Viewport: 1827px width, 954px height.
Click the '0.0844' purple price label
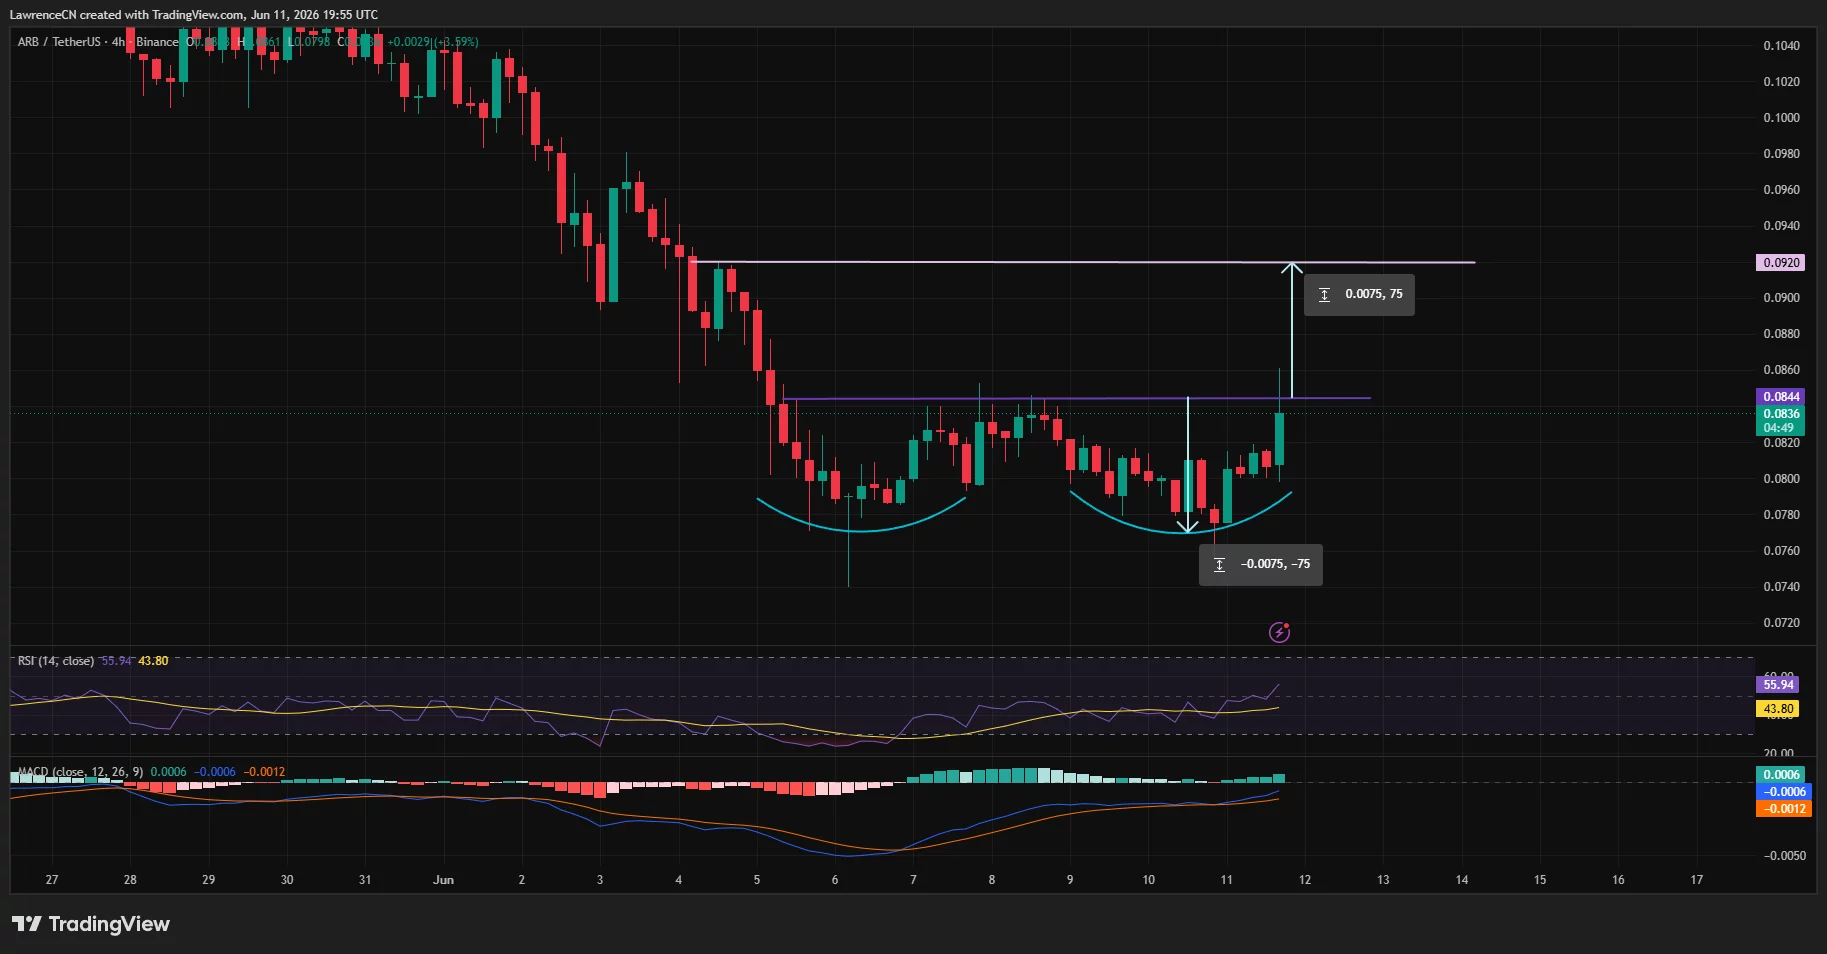(1781, 397)
